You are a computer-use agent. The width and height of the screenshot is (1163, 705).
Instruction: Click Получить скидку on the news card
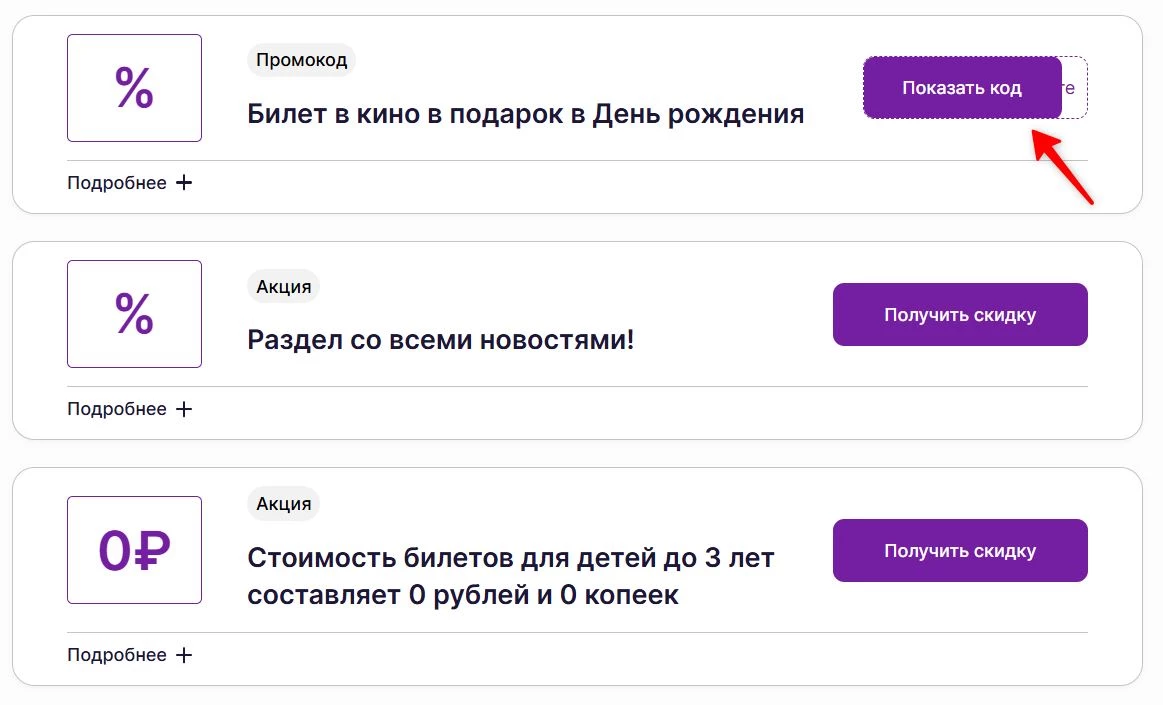coord(959,314)
